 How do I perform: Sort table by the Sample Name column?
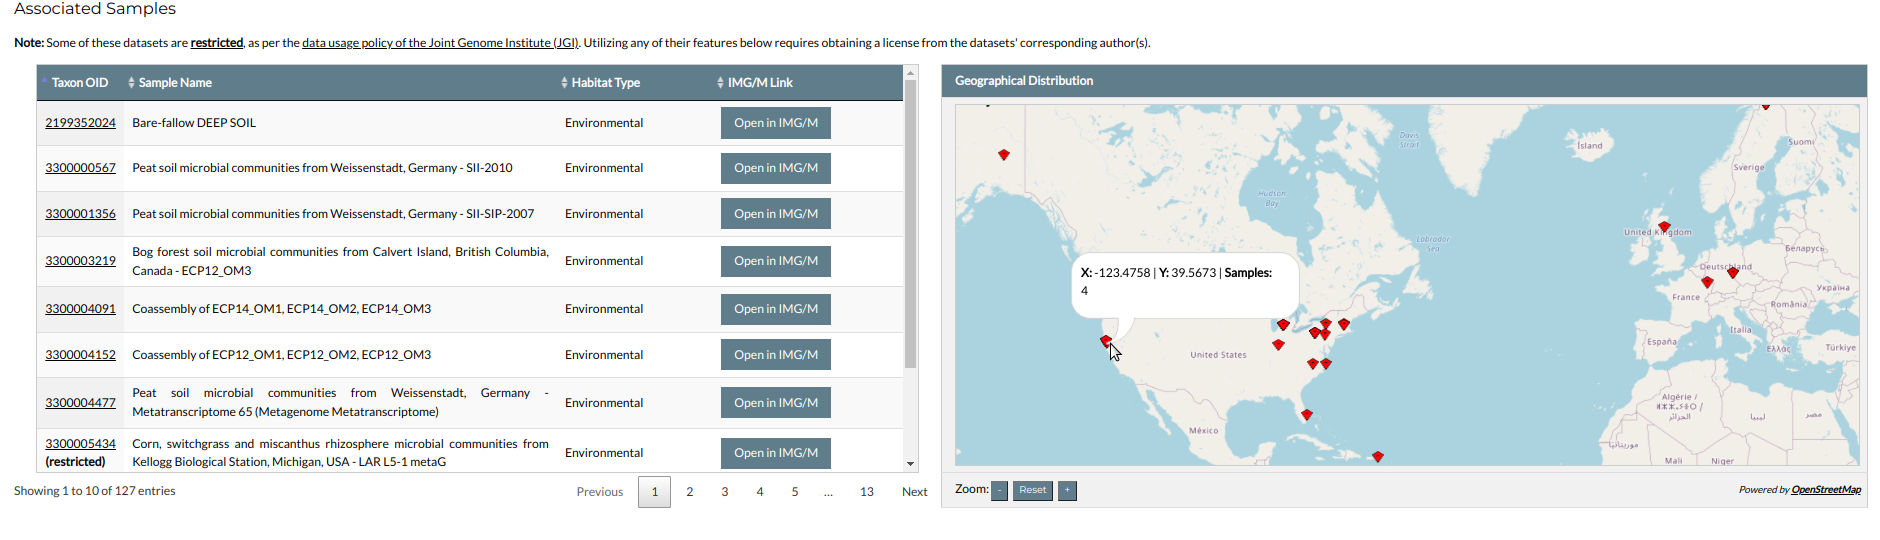click(x=174, y=83)
